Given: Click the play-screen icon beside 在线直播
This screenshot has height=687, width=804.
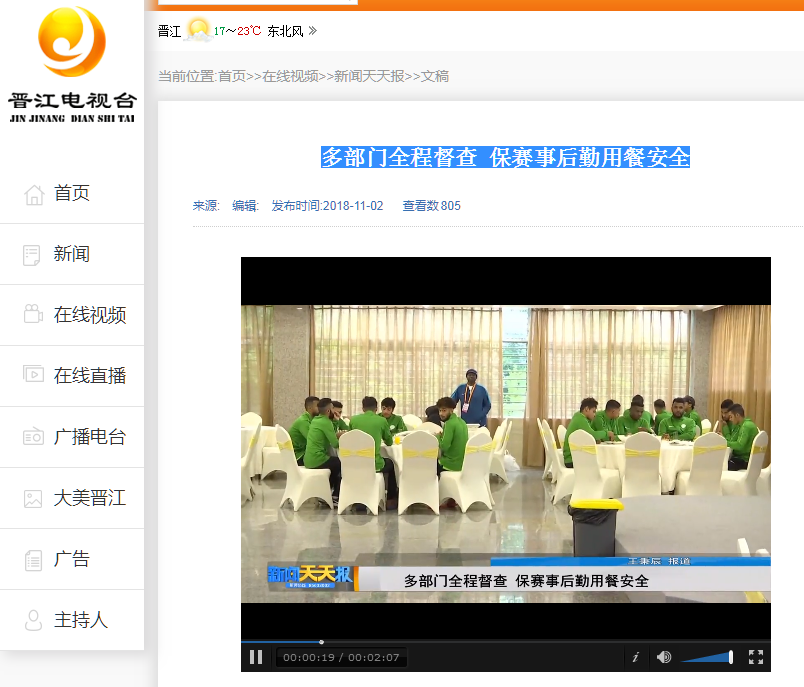Looking at the screenshot, I should [x=34, y=376].
